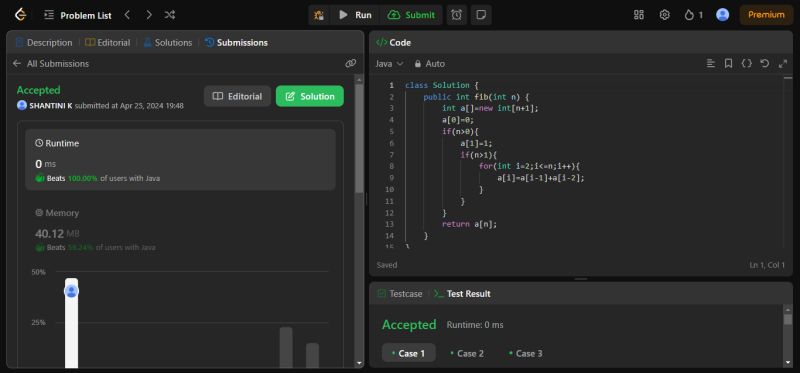Open settings gear icon

(664, 15)
